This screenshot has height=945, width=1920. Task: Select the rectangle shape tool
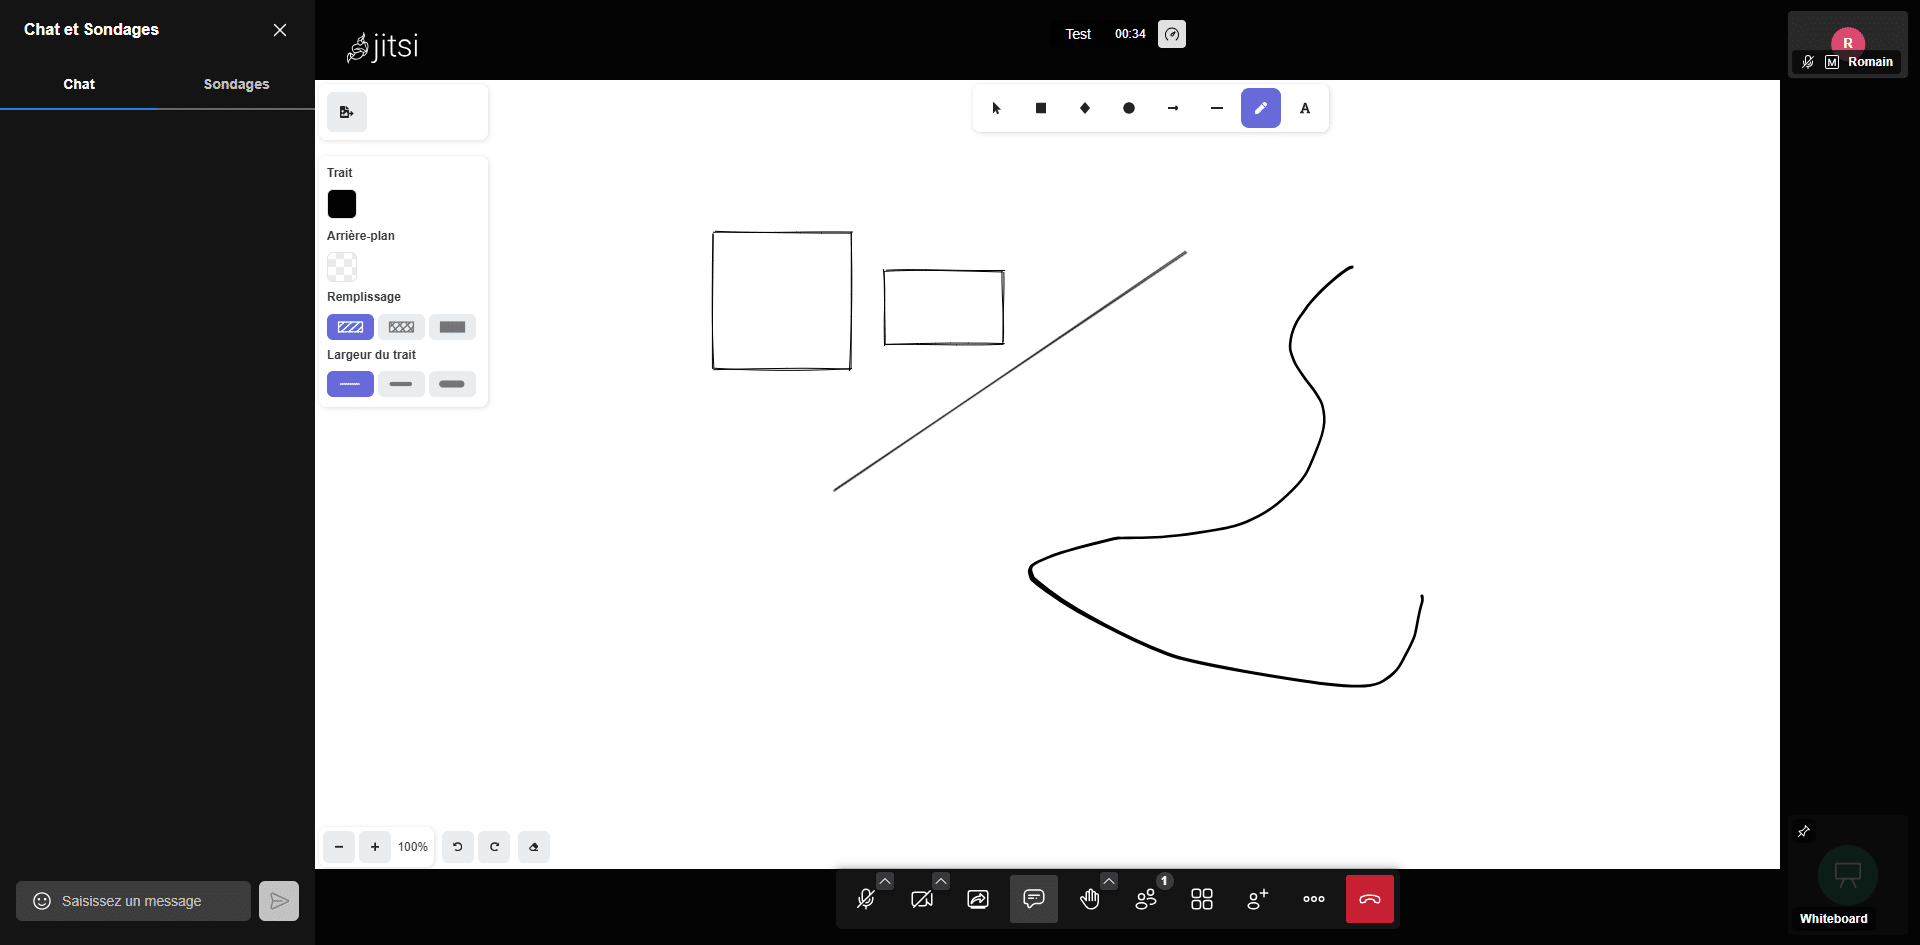point(1041,108)
